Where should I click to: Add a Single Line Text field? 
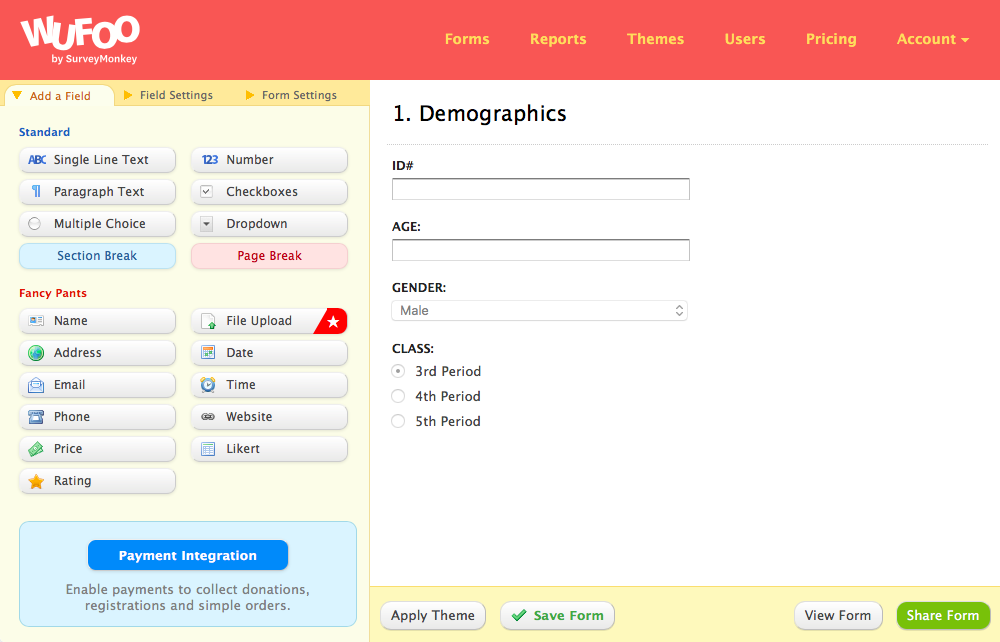coord(98,160)
